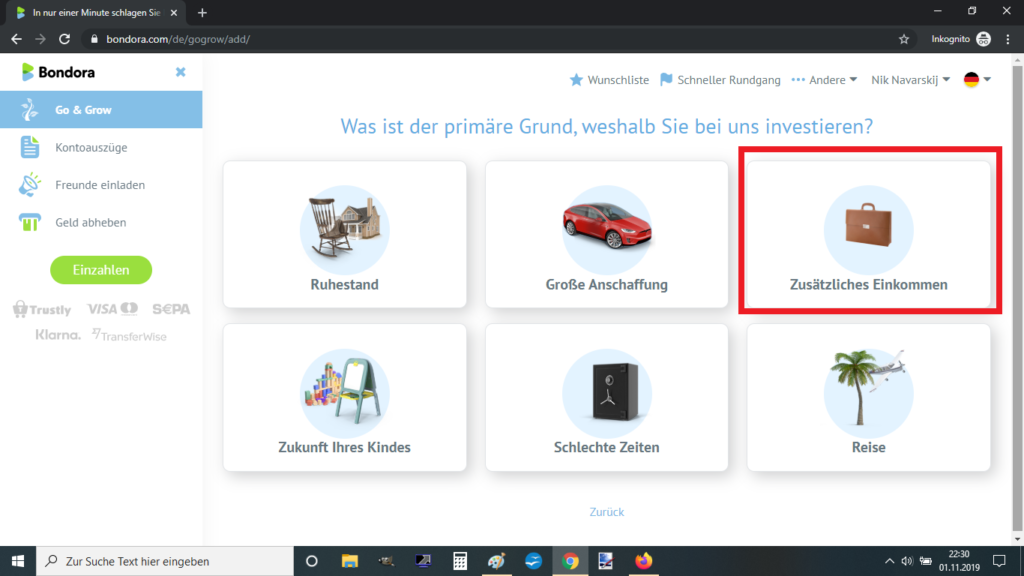The width and height of the screenshot is (1024, 576).
Task: Open the Windows Start menu
Action: click(x=18, y=561)
